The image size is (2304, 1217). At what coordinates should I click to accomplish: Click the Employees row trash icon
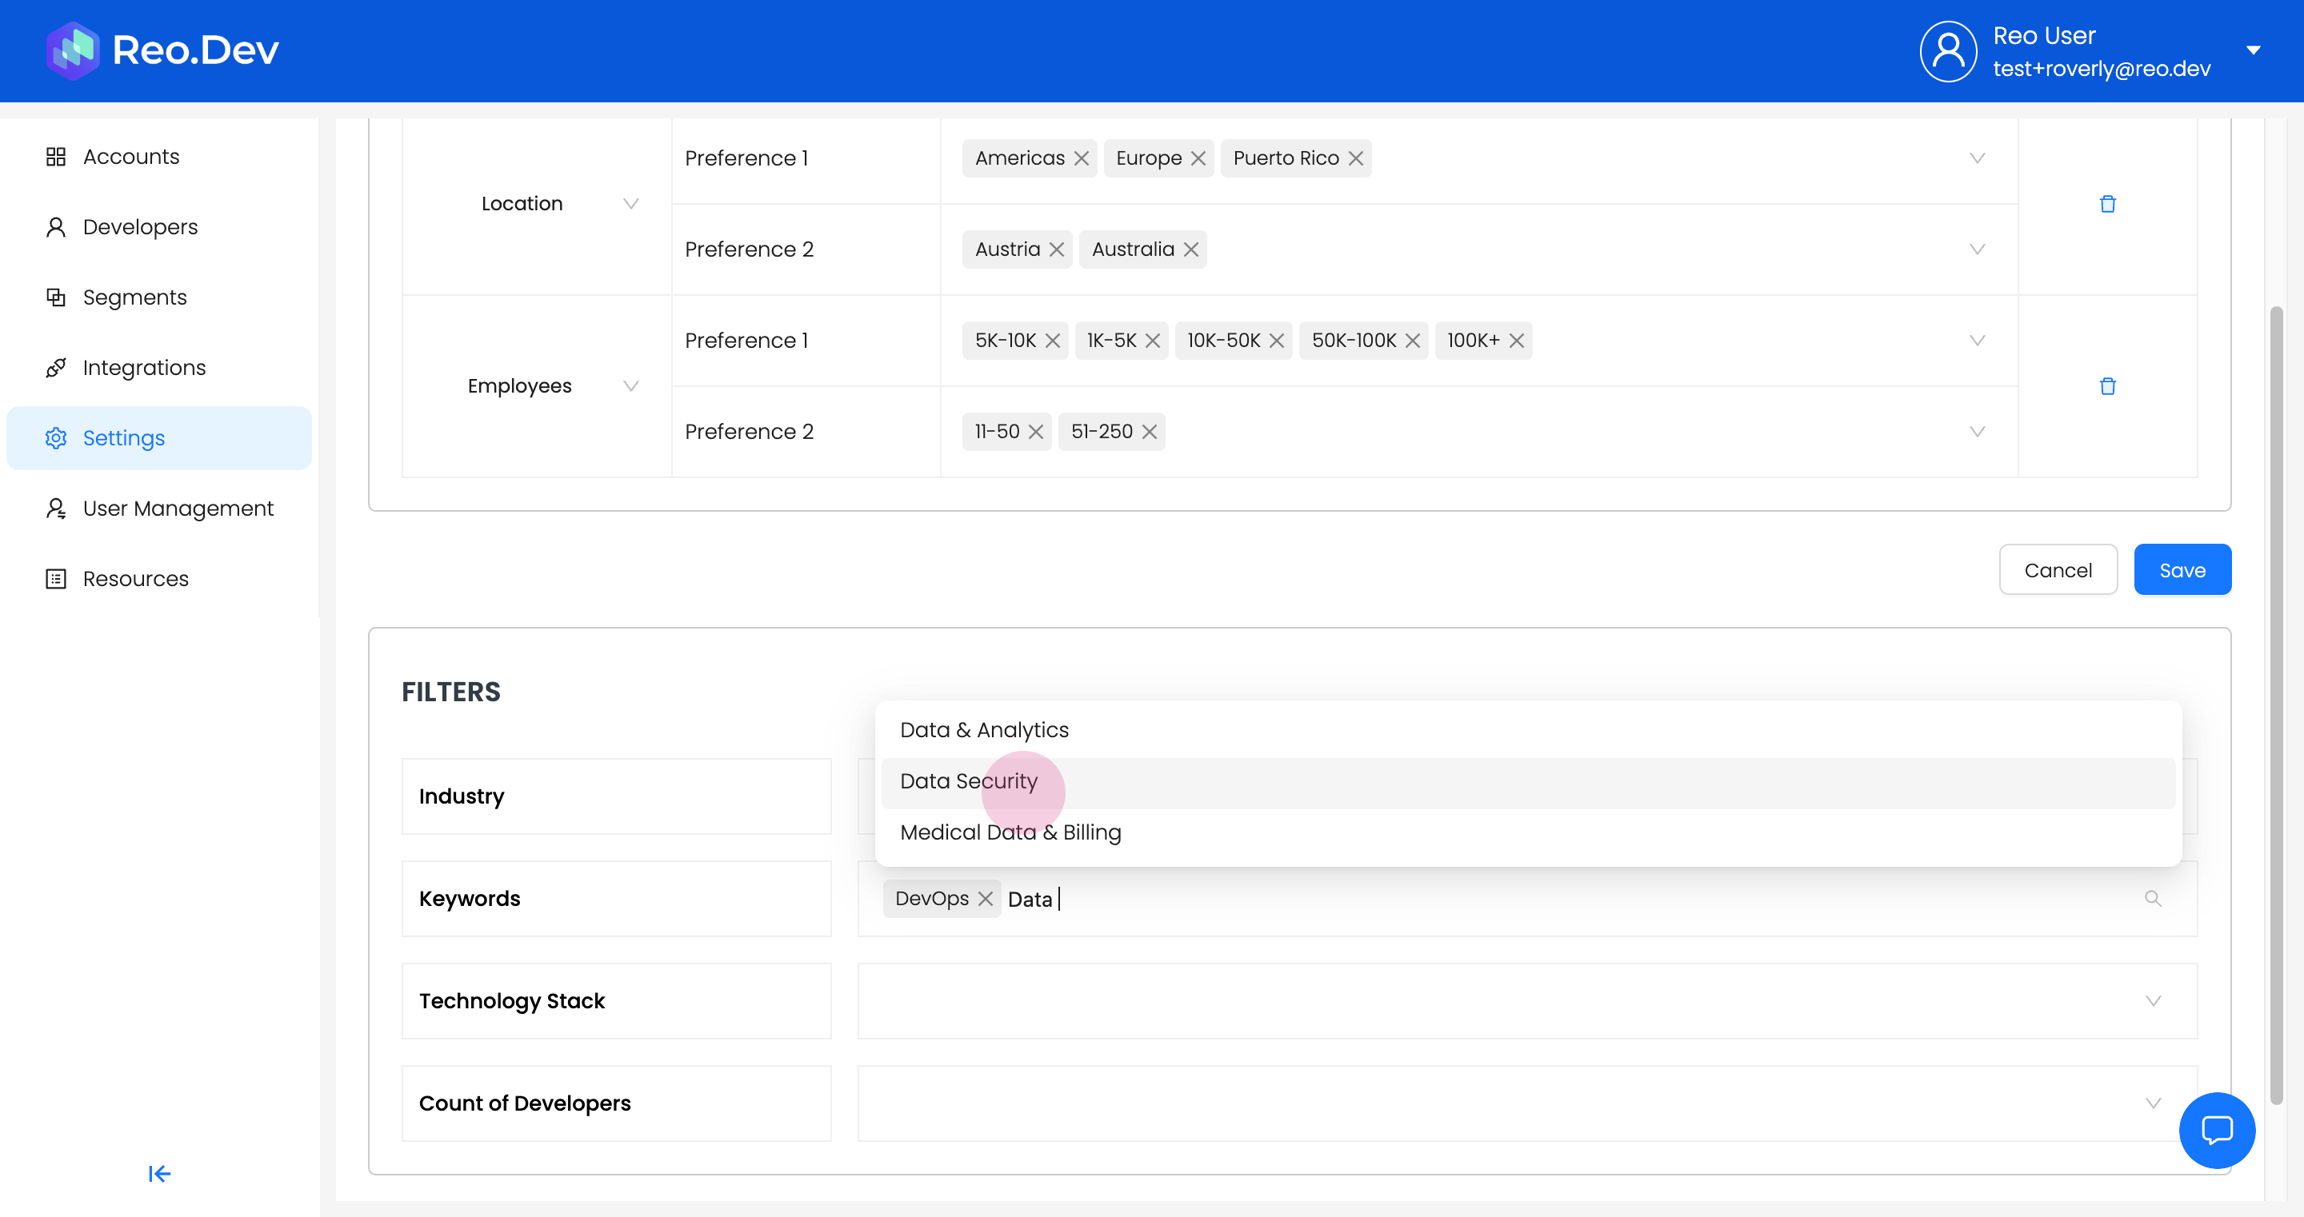pos(2107,386)
